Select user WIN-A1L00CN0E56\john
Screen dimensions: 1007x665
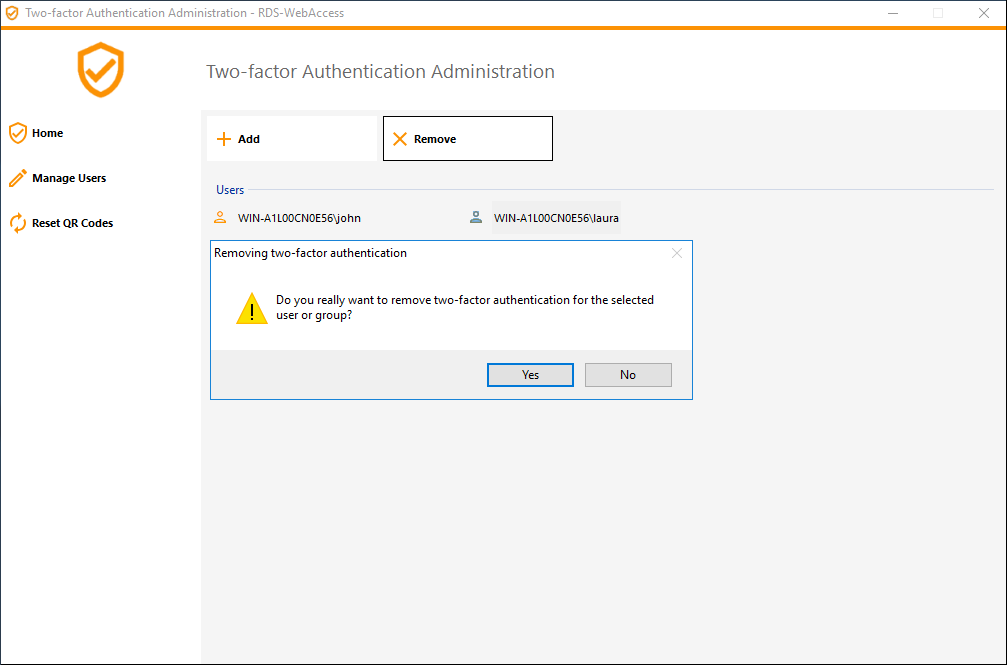click(x=299, y=218)
